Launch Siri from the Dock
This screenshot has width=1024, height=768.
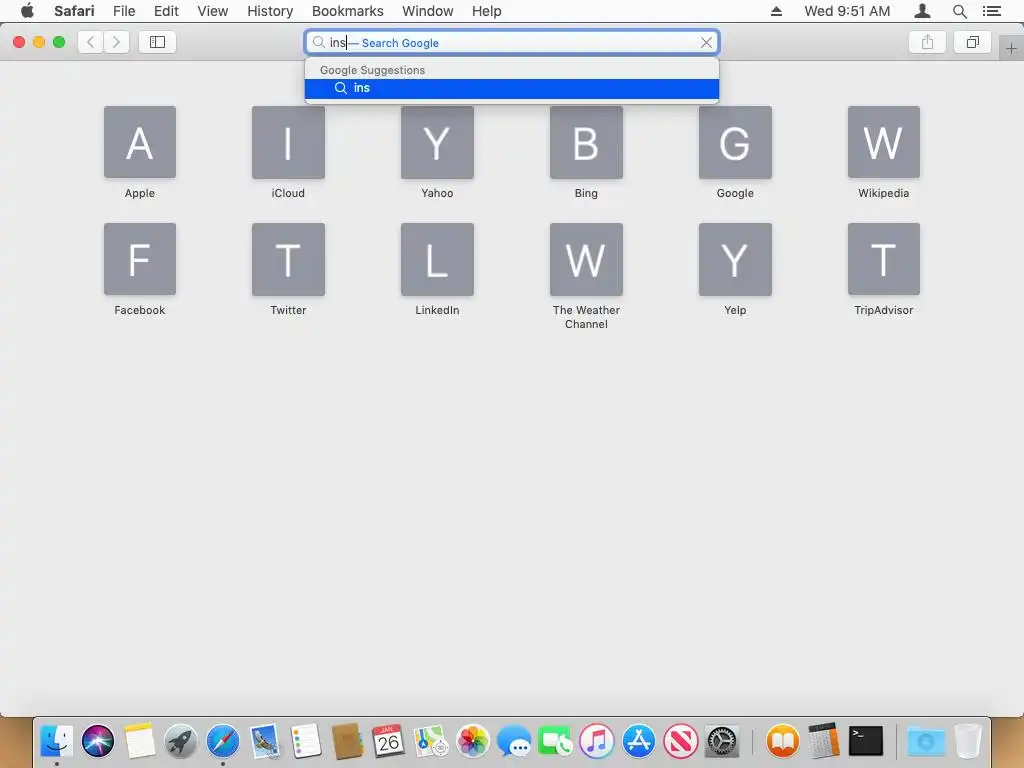(x=98, y=741)
